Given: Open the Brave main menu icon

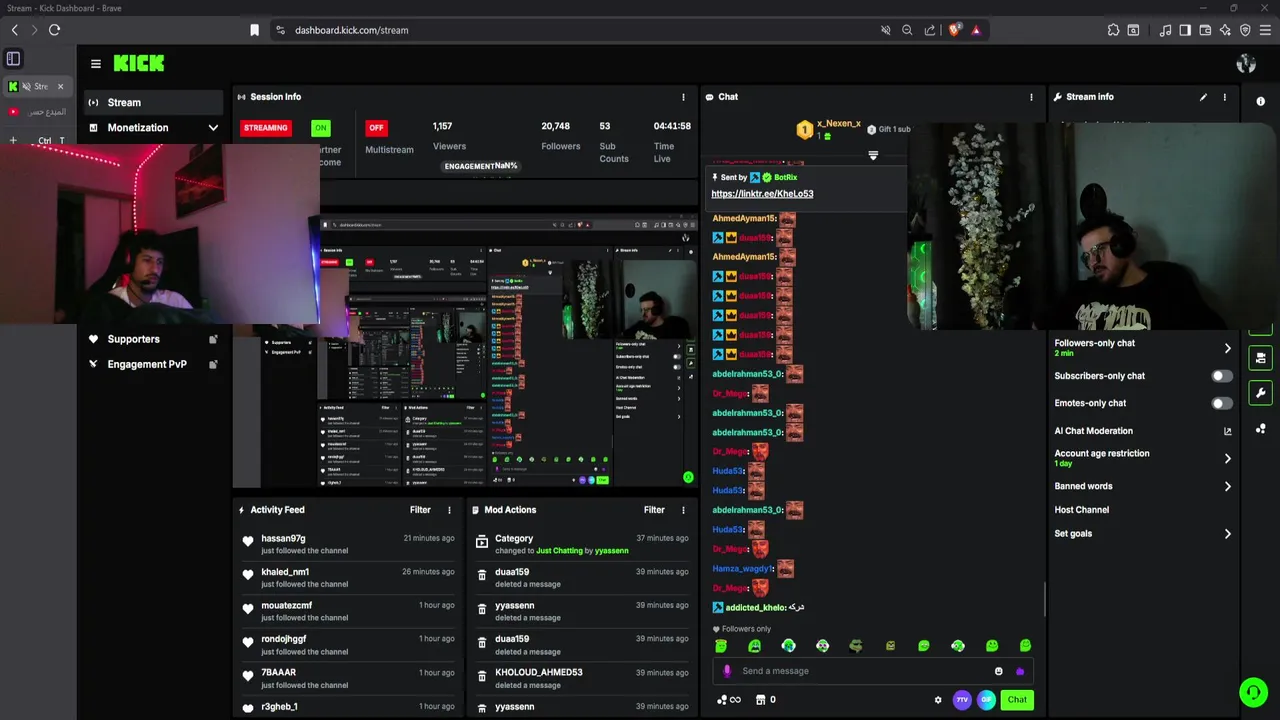Looking at the screenshot, I should coord(1265,30).
